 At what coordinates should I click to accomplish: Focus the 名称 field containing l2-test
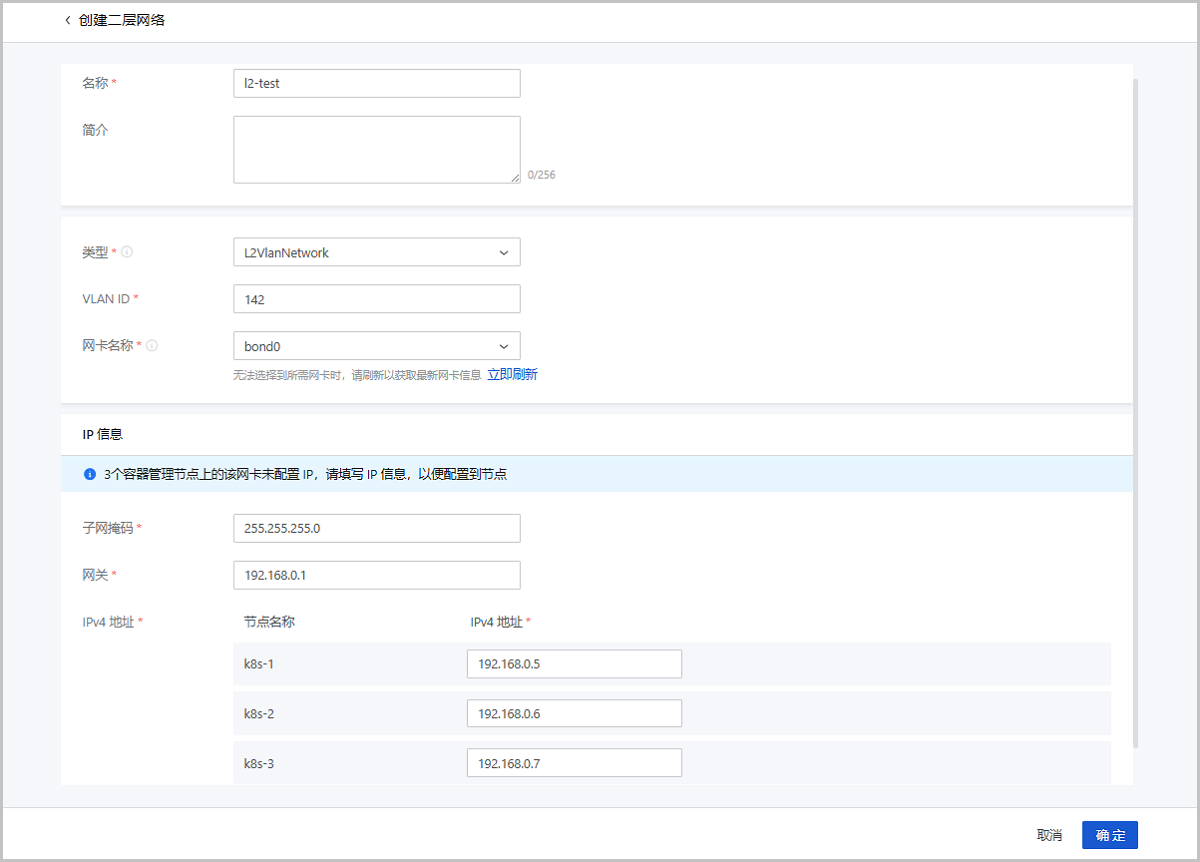coord(376,83)
